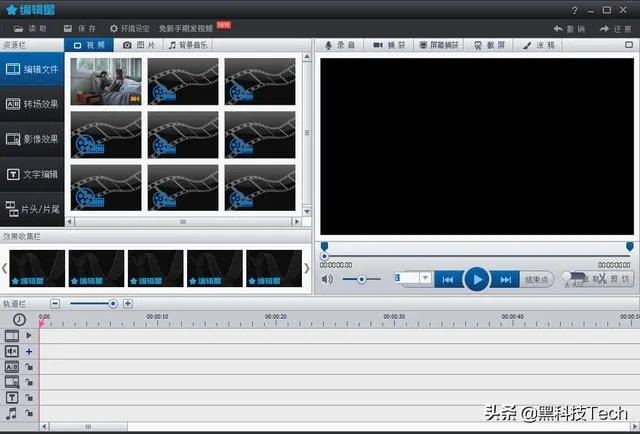Click the 结束点 end point button
Screen dimensions: 640x434
[538, 279]
